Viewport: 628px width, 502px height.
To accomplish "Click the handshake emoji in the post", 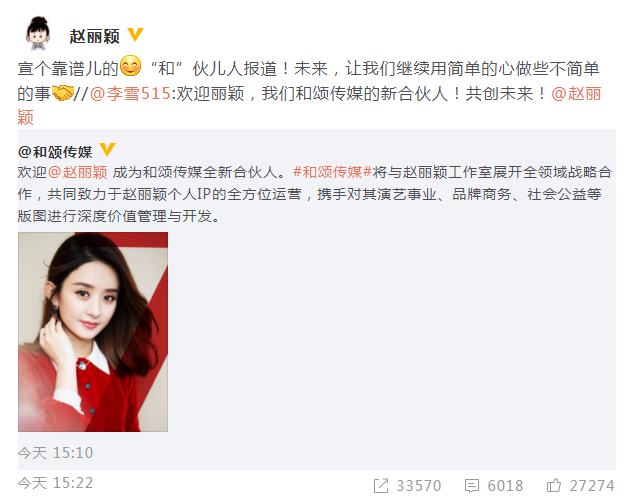I will tap(63, 93).
